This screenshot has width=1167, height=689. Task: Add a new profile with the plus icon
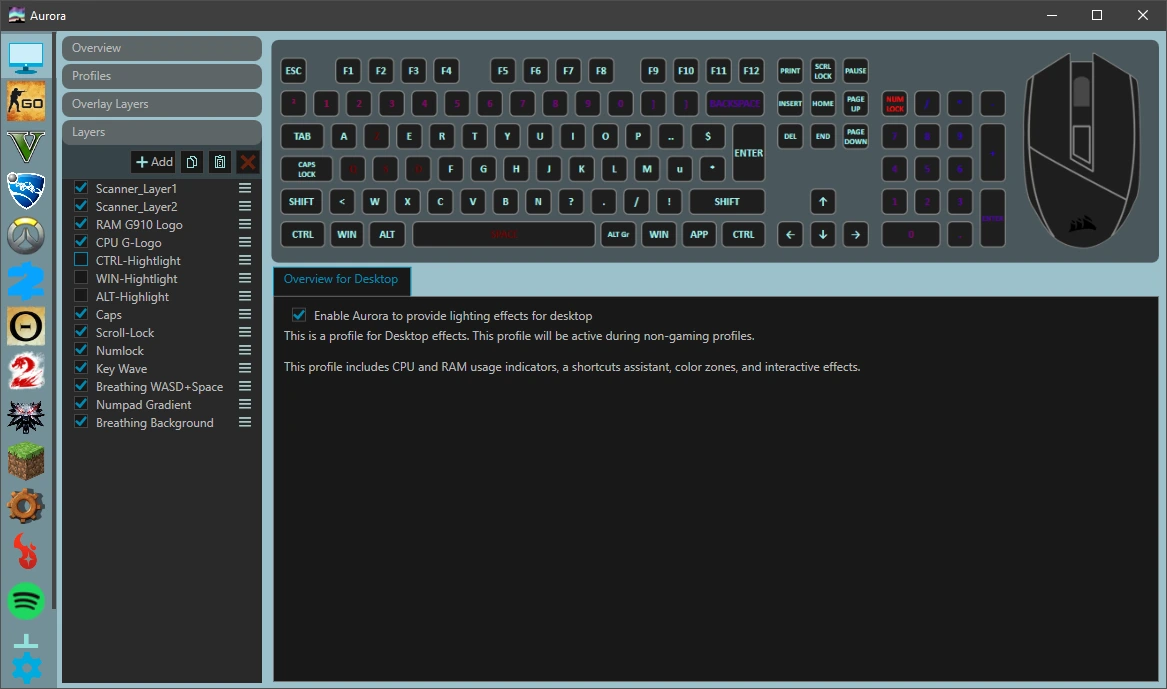pos(26,641)
